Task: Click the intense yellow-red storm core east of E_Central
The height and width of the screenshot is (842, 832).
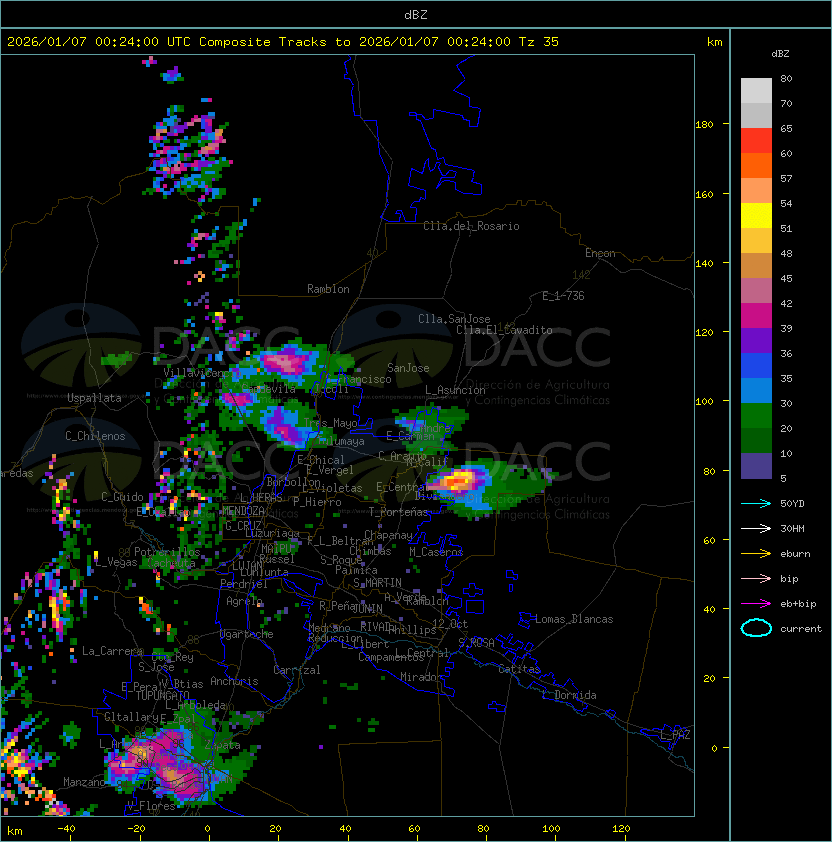Action: (x=459, y=480)
